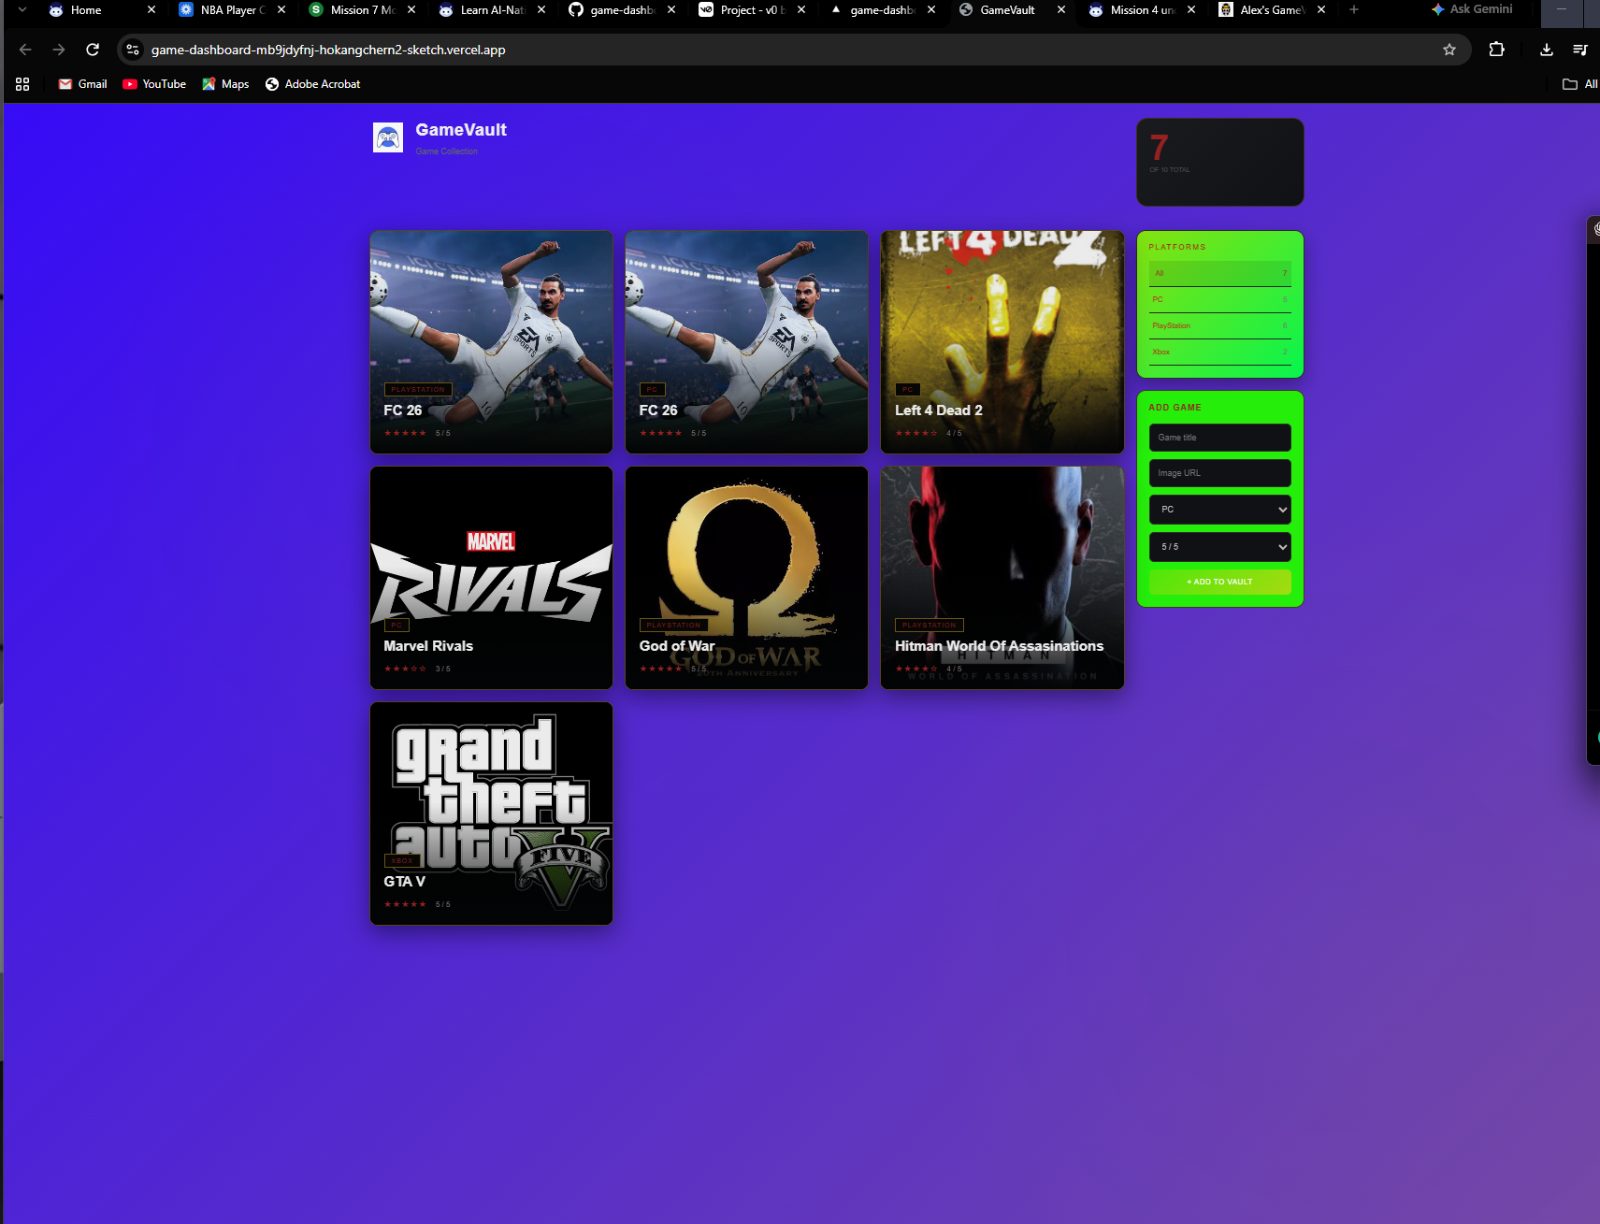
Task: Open the media controls icon
Action: [1580, 49]
